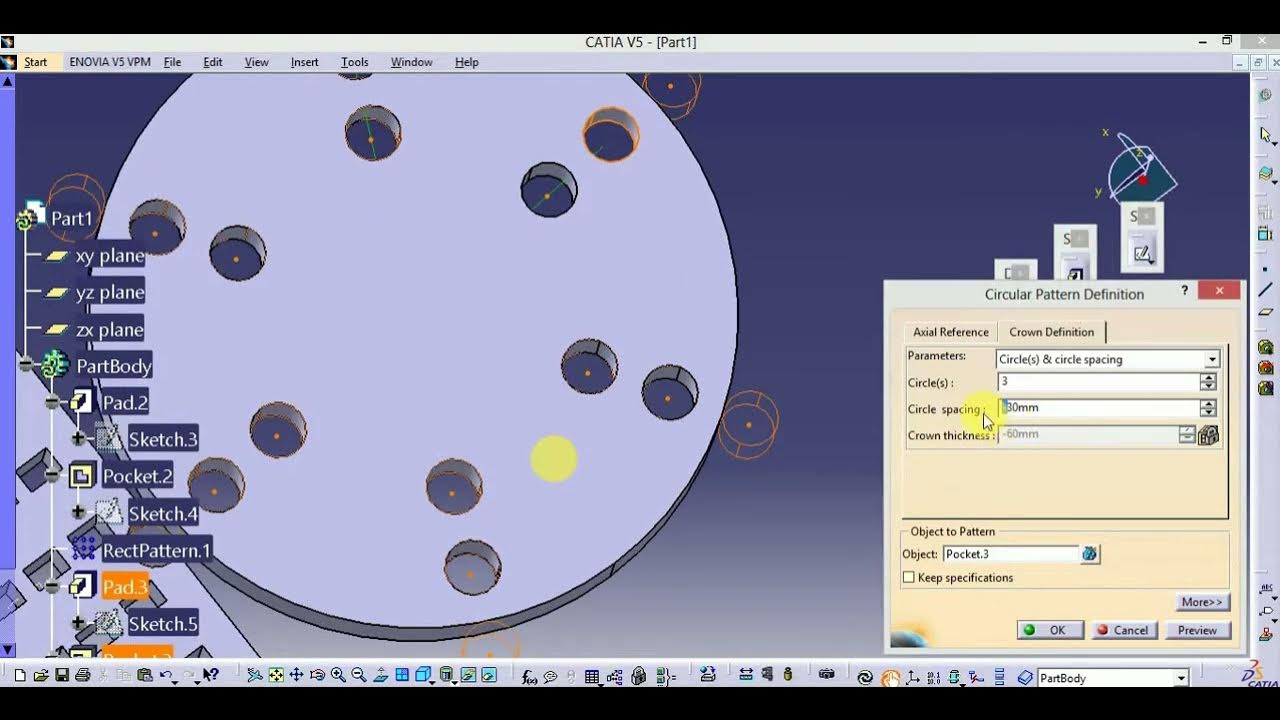Click the Circle spacing stepper arrows
Image resolution: width=1280 pixels, height=720 pixels.
1209,408
